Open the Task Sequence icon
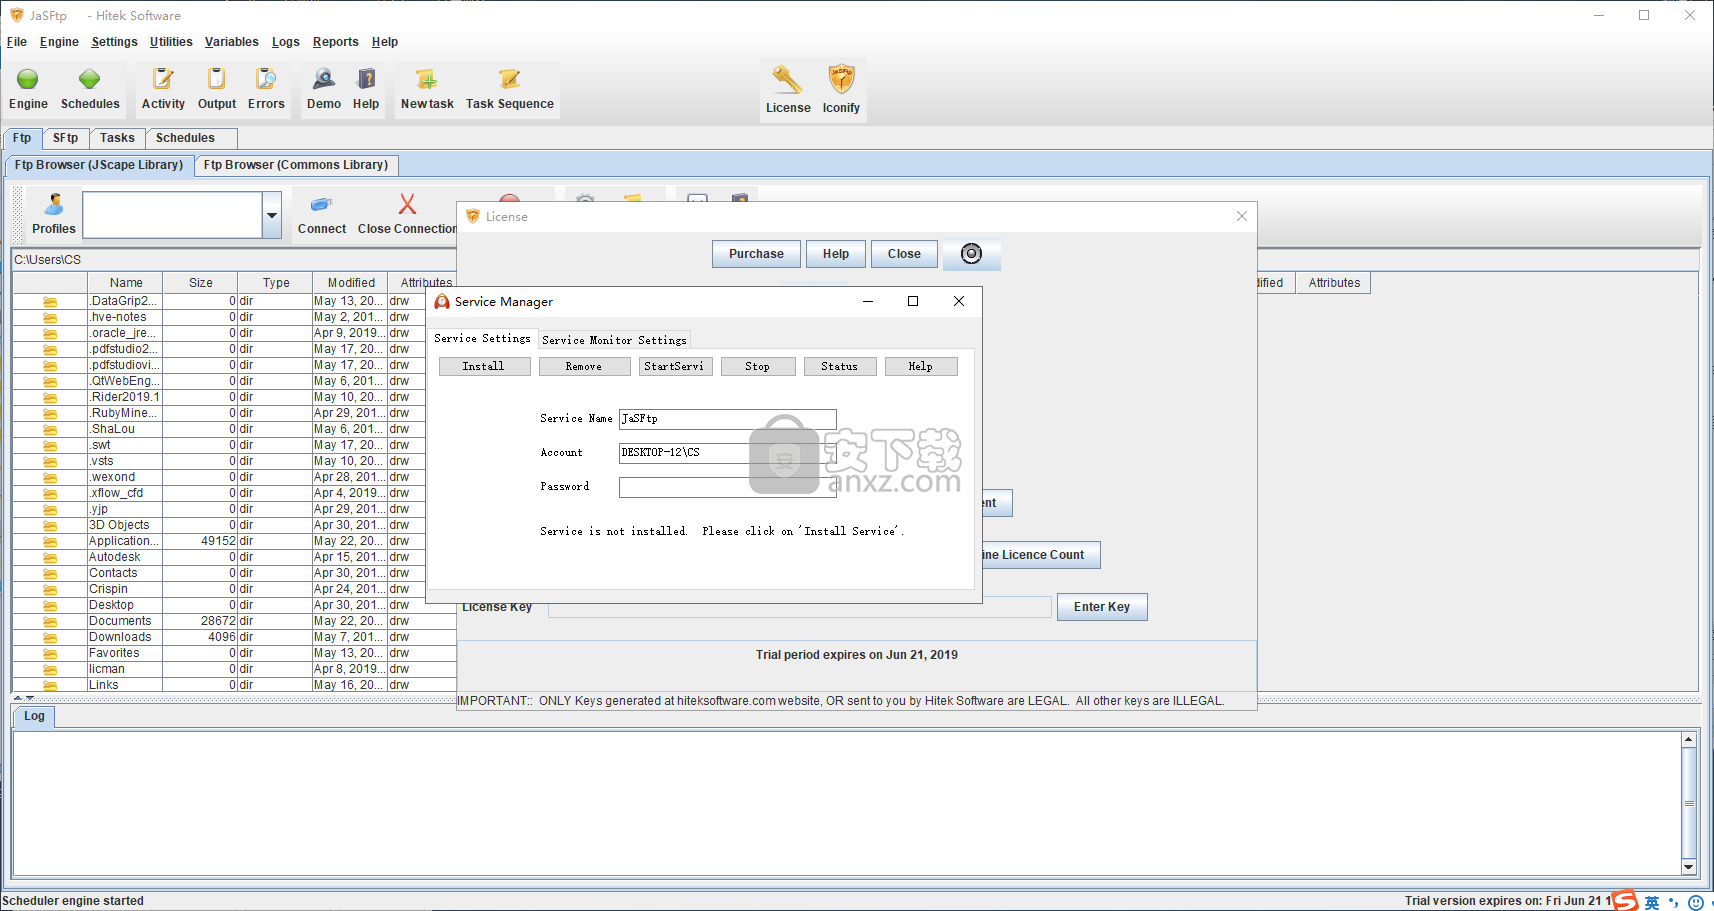This screenshot has width=1714, height=911. pos(510,89)
